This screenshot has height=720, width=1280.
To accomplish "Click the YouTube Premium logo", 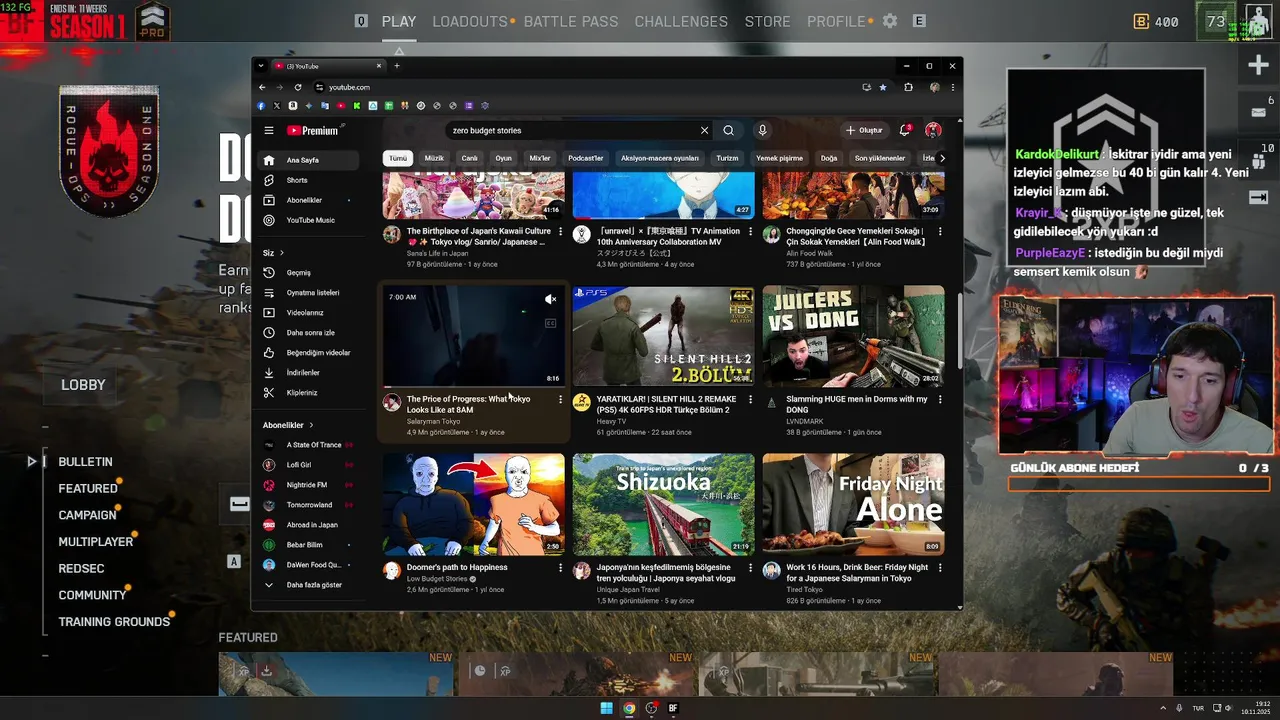I will coord(313,130).
